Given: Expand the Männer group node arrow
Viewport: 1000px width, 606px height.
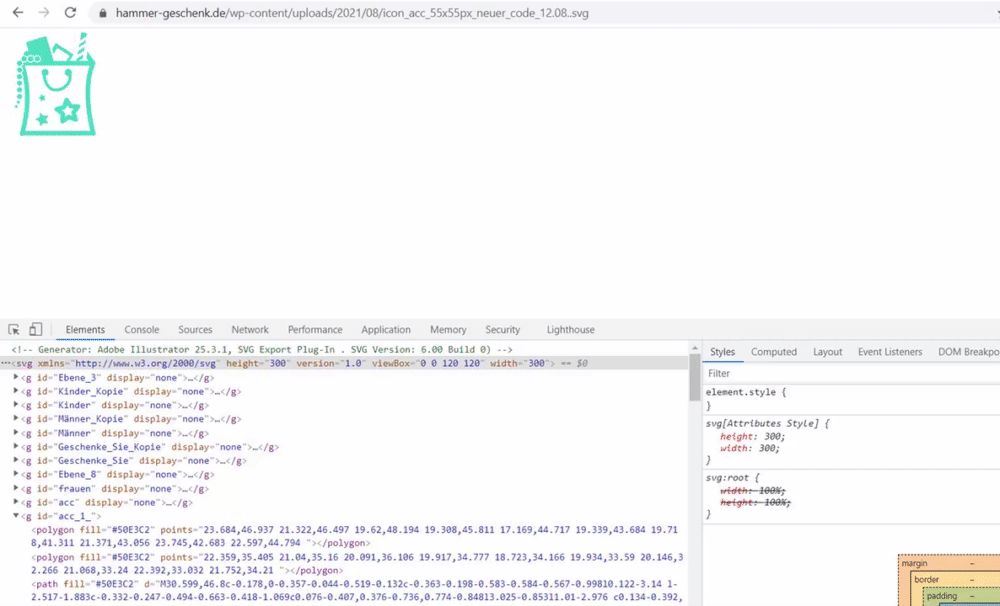Looking at the screenshot, I should coord(16,433).
